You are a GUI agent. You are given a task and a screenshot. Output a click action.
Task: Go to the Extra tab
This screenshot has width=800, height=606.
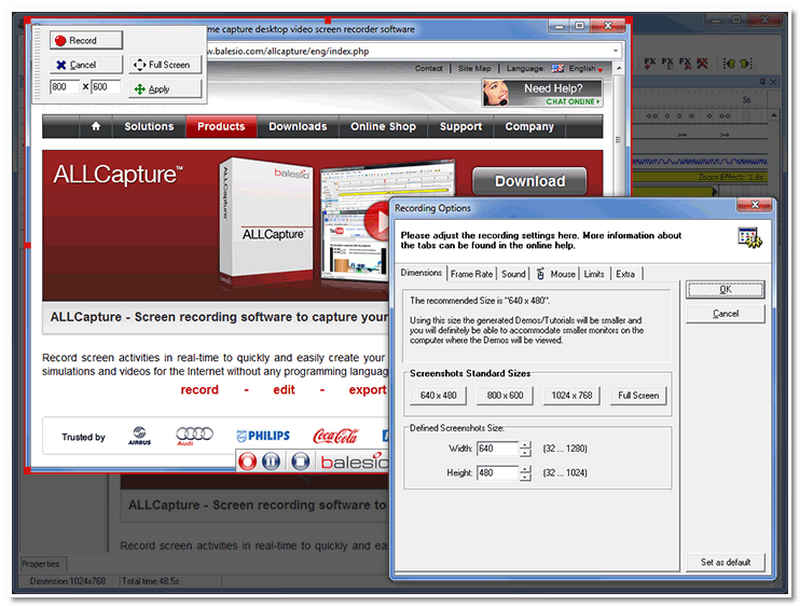point(625,274)
